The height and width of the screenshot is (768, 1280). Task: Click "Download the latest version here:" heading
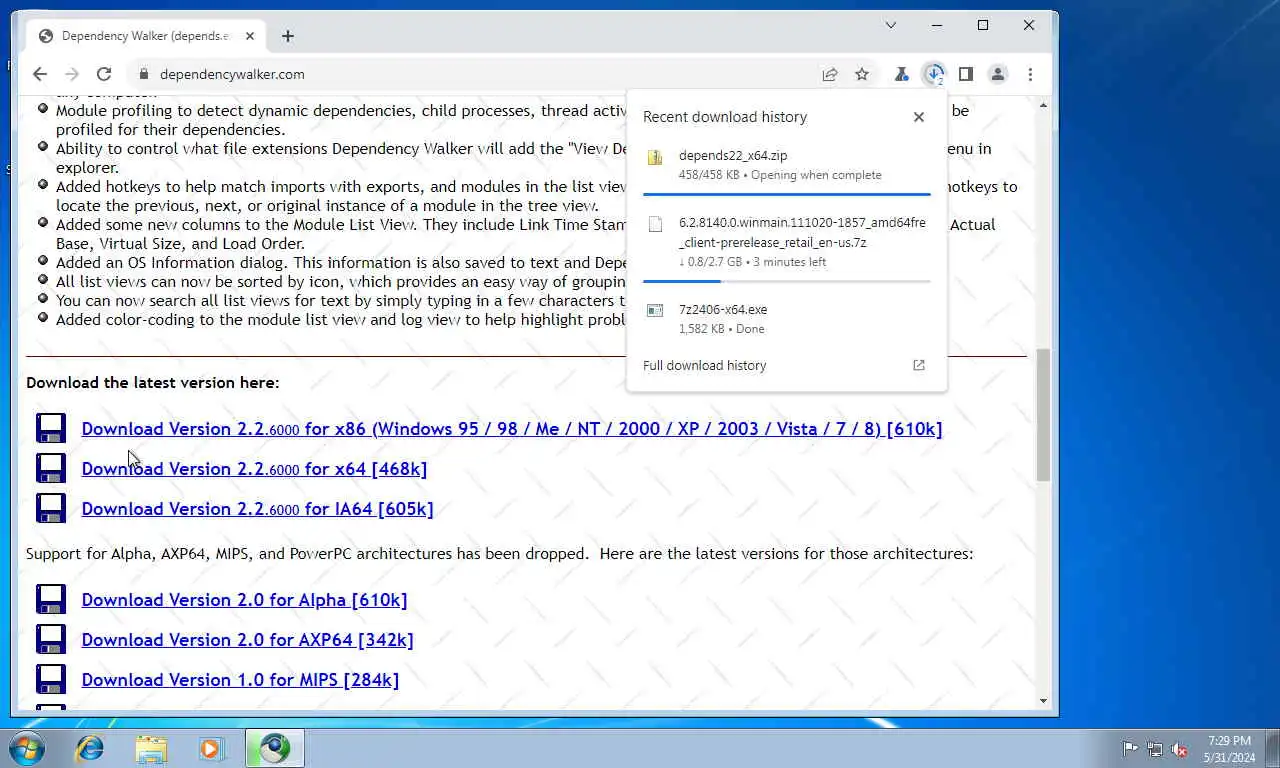pyautogui.click(x=153, y=382)
